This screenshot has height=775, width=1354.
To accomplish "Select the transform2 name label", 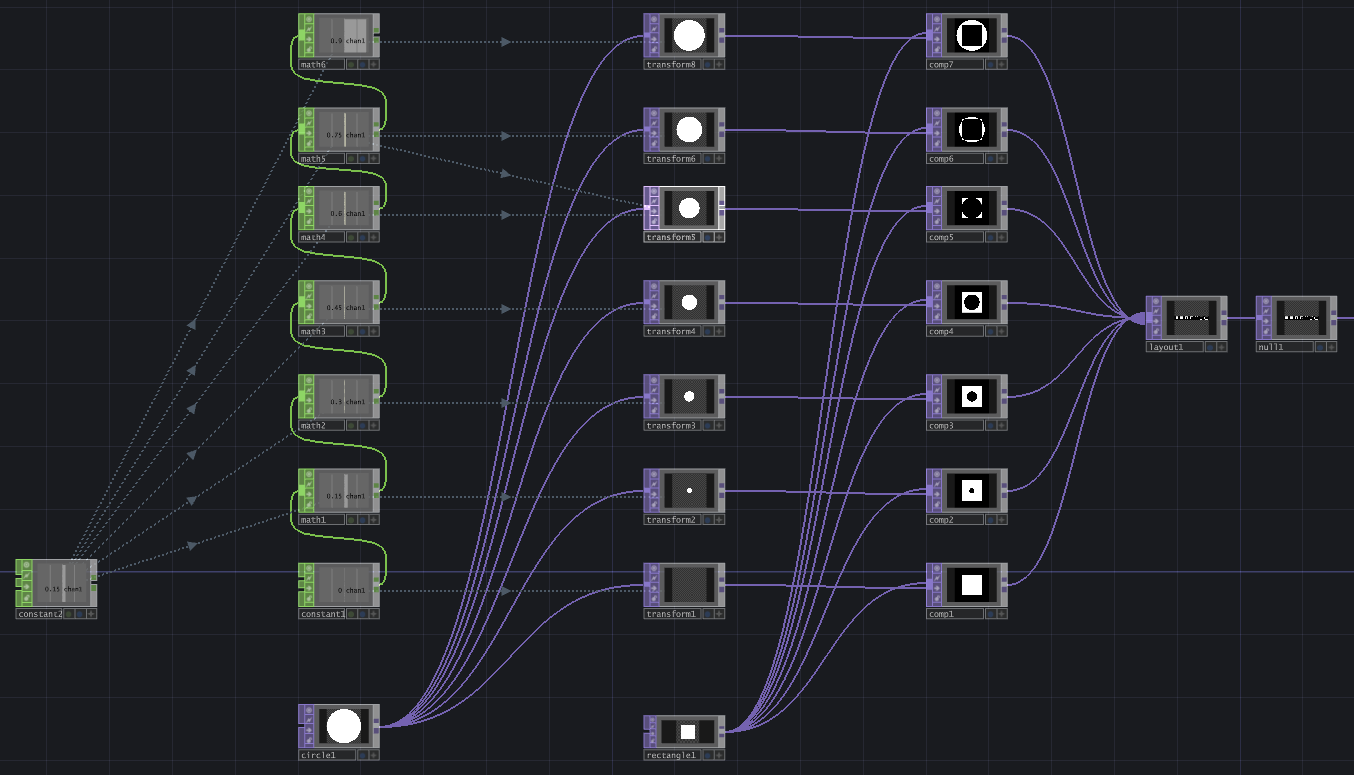I will (672, 519).
